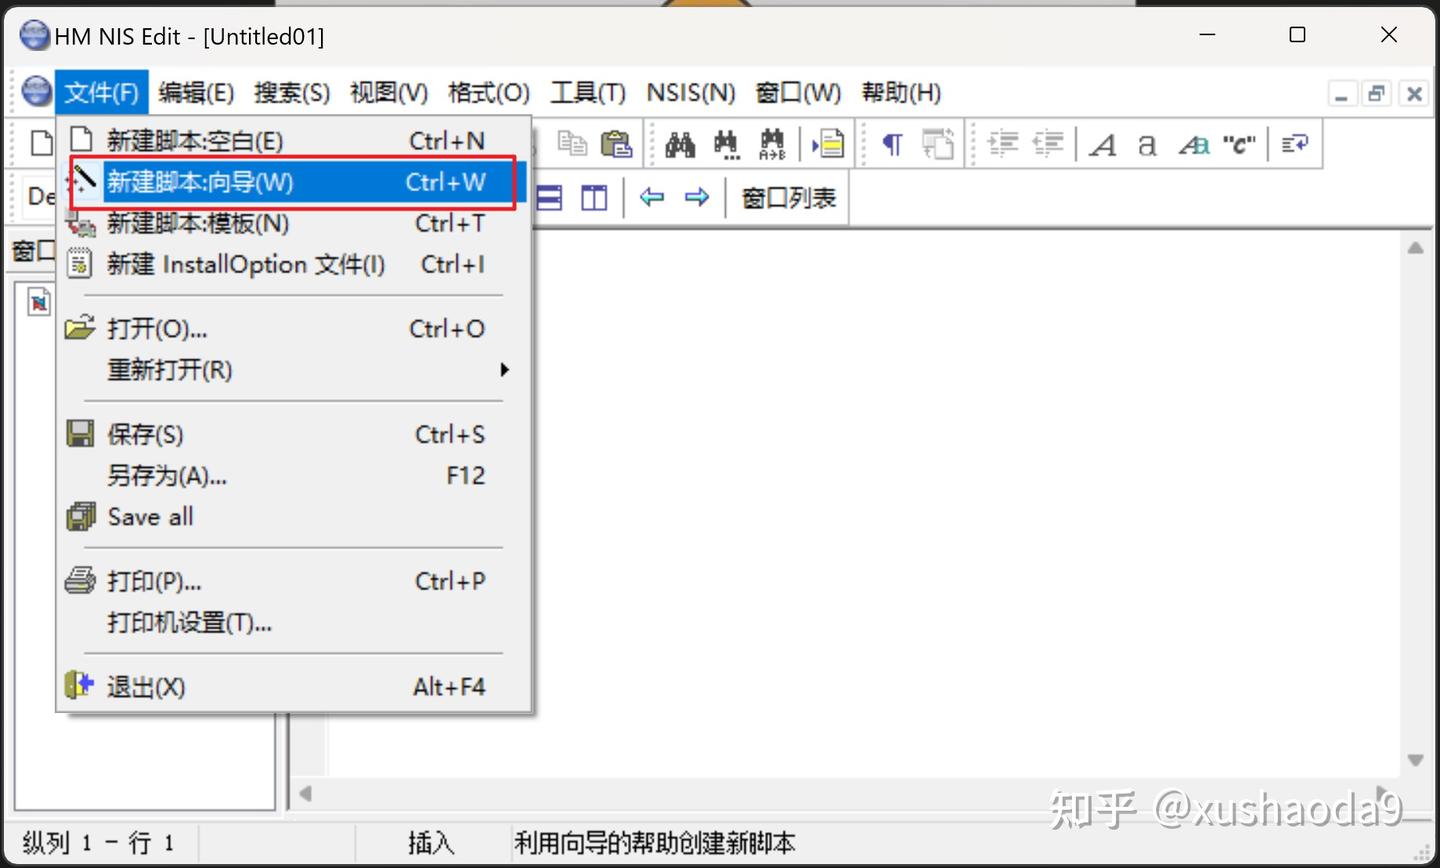Click the comment "c" formatting control

coord(1240,144)
